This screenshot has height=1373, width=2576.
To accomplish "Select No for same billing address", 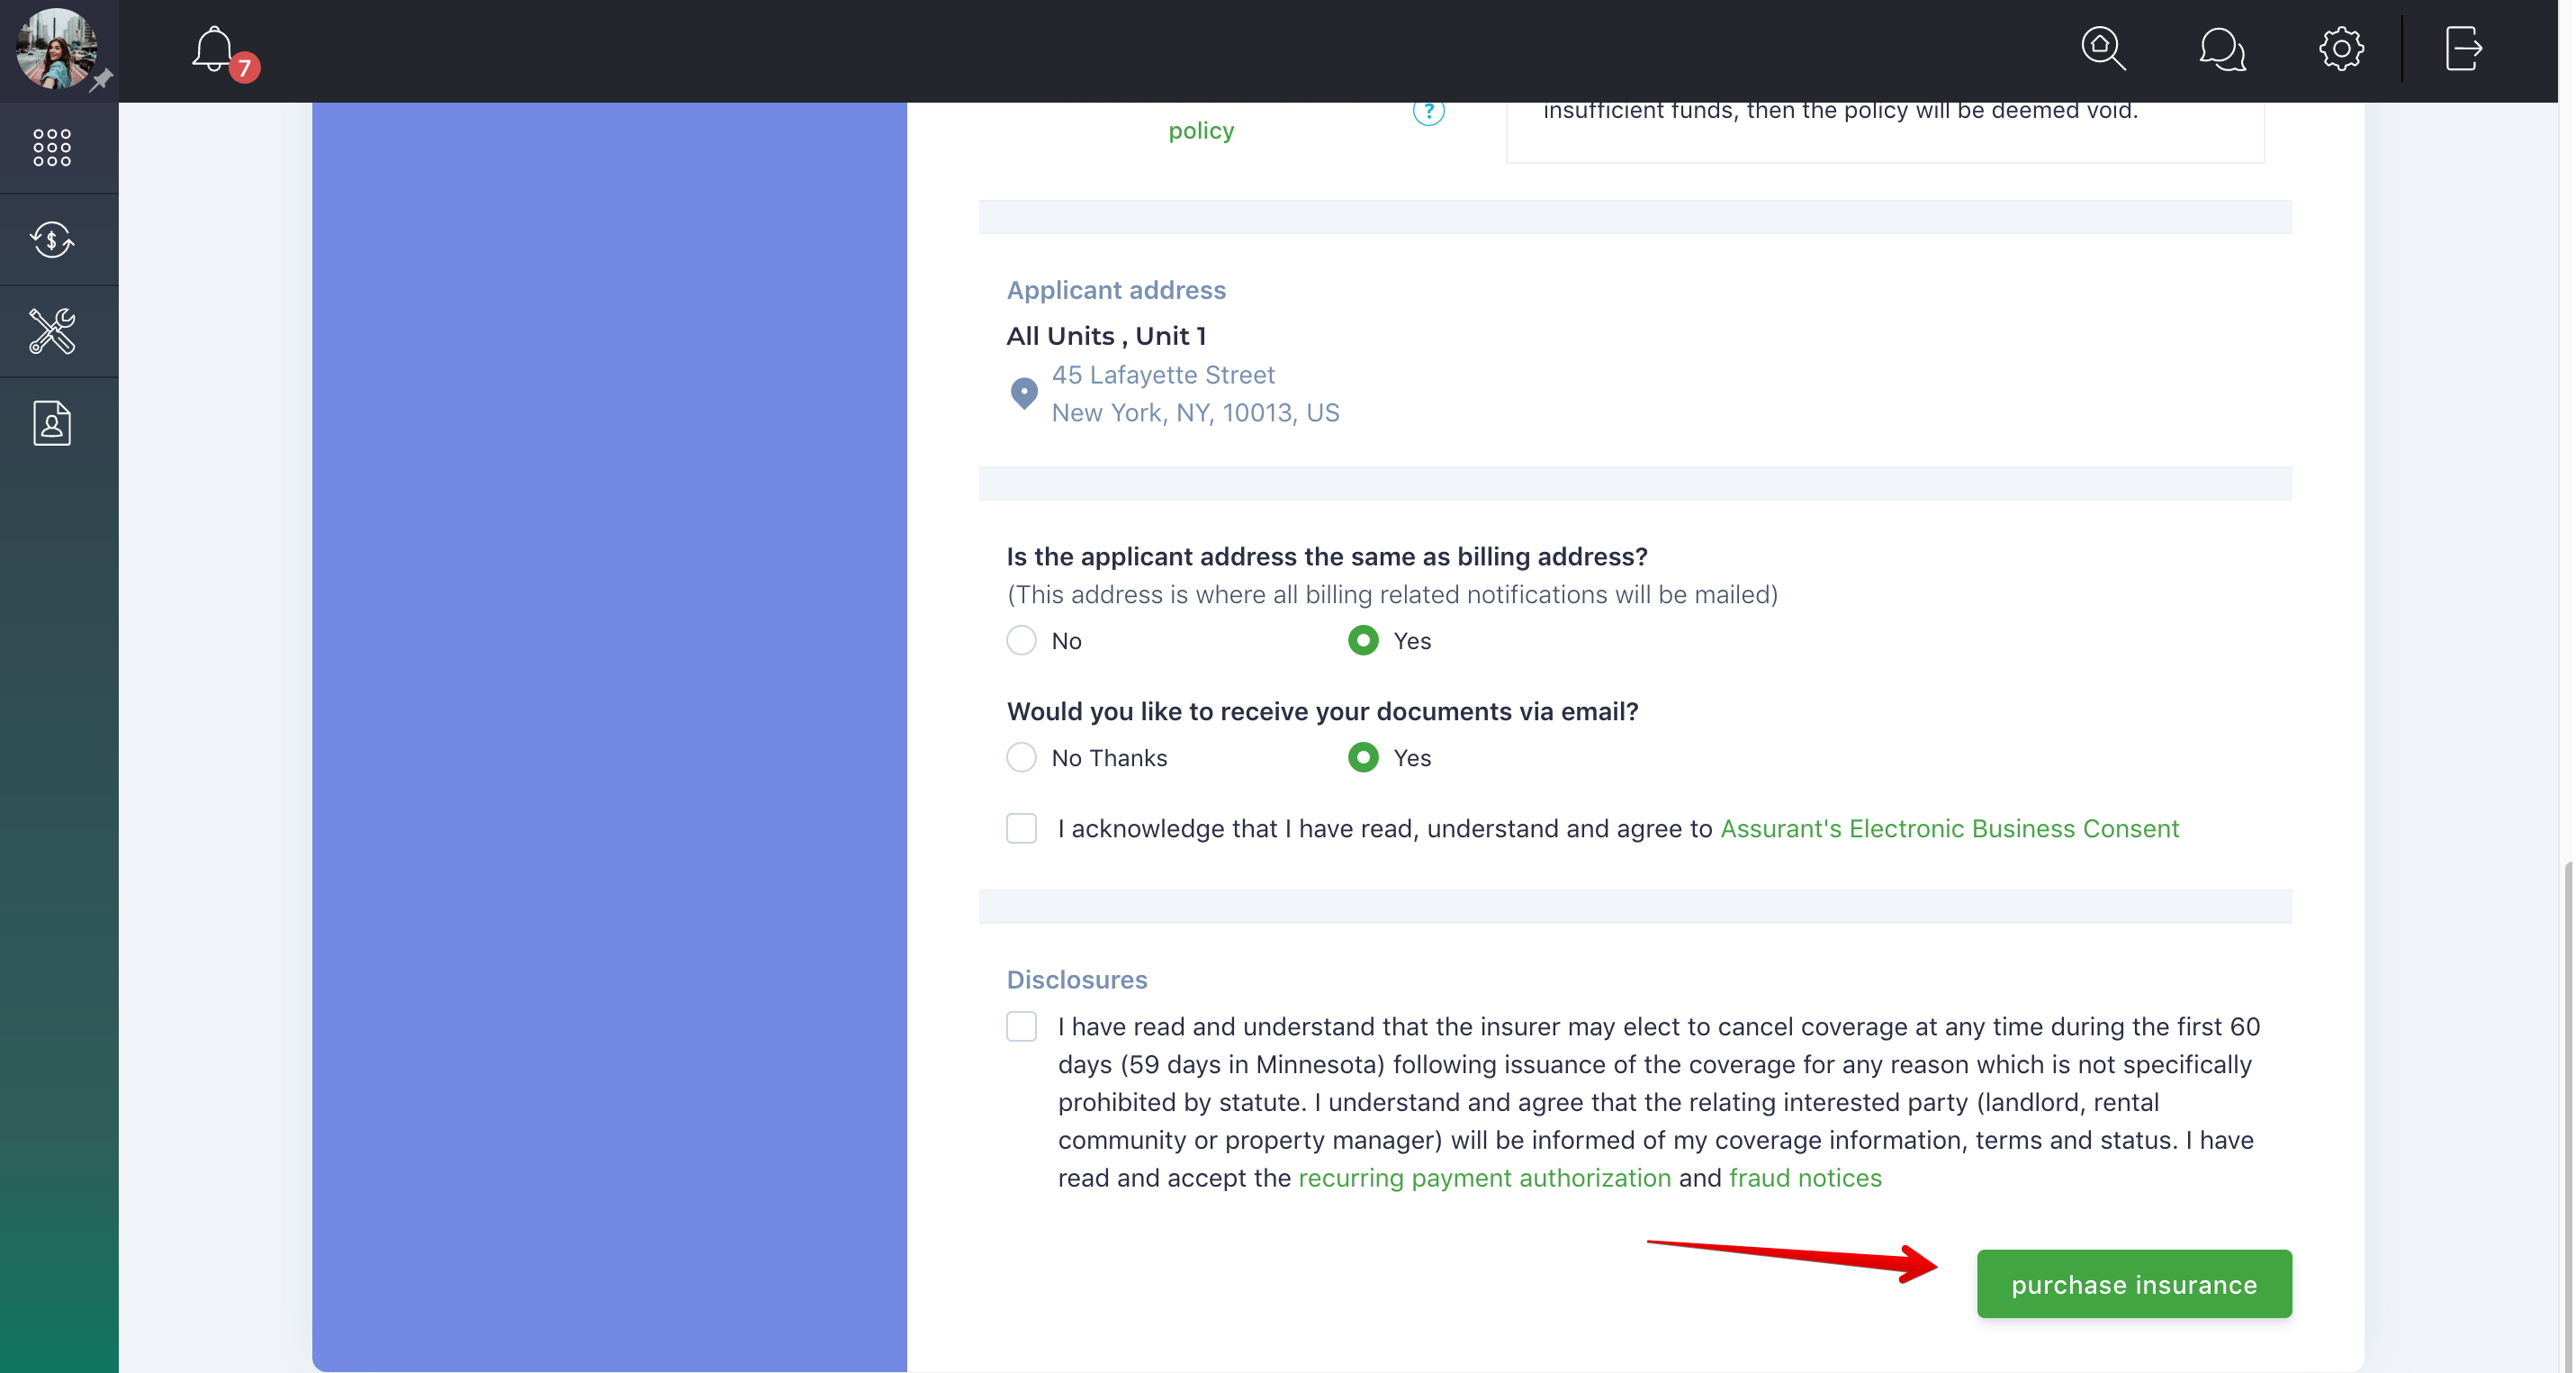I will click(x=1021, y=640).
